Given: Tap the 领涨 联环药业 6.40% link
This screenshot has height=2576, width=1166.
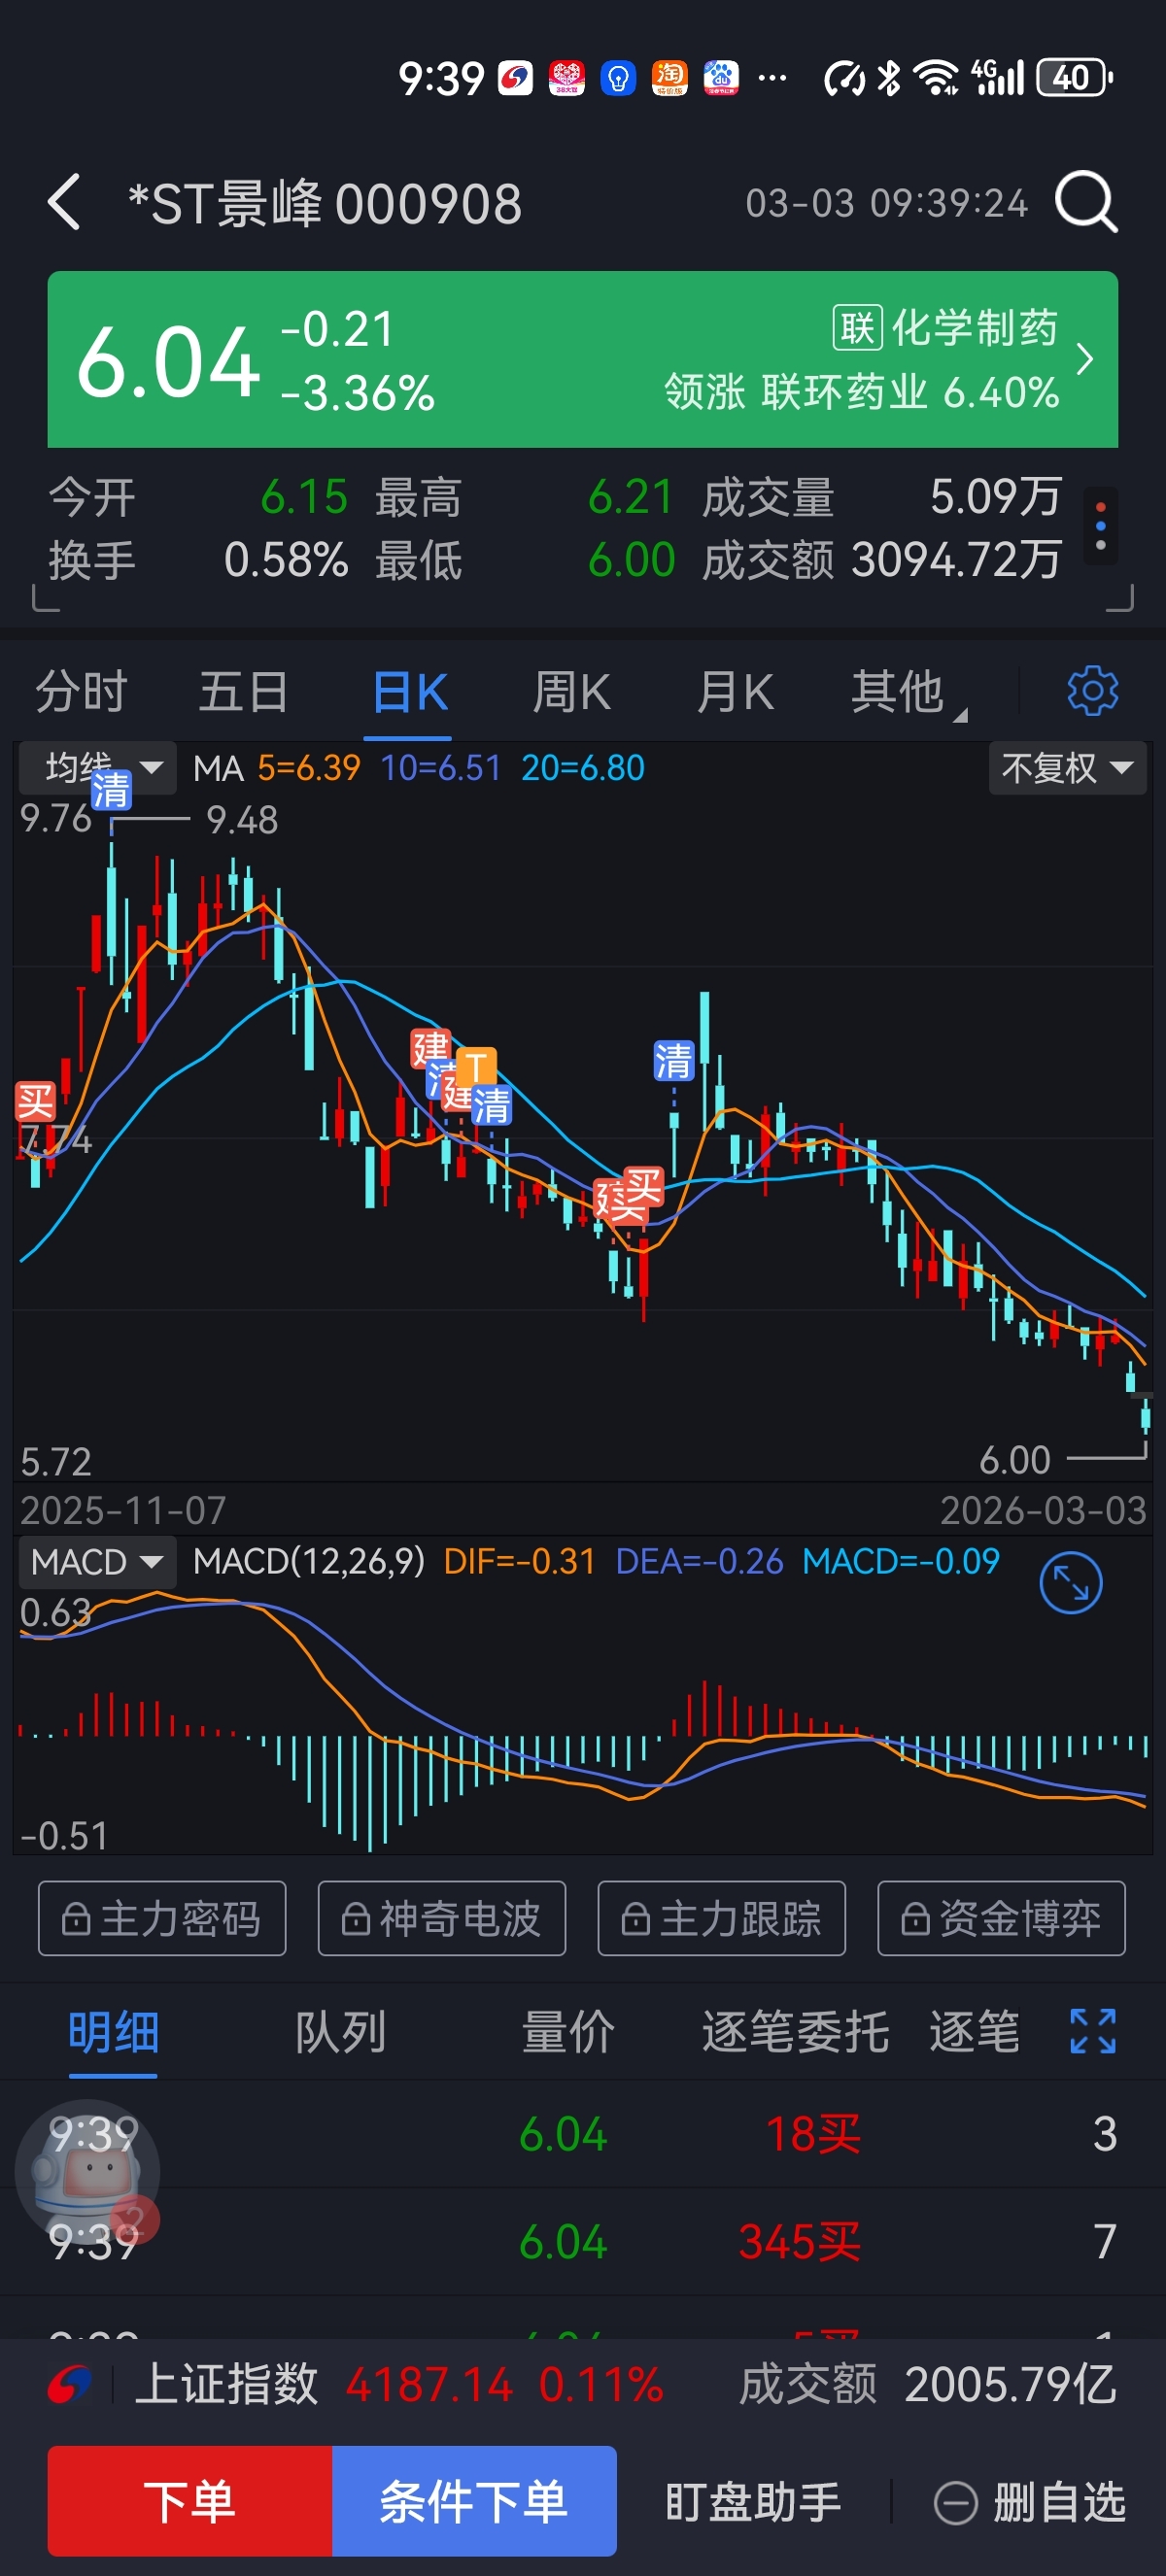Looking at the screenshot, I should point(861,392).
